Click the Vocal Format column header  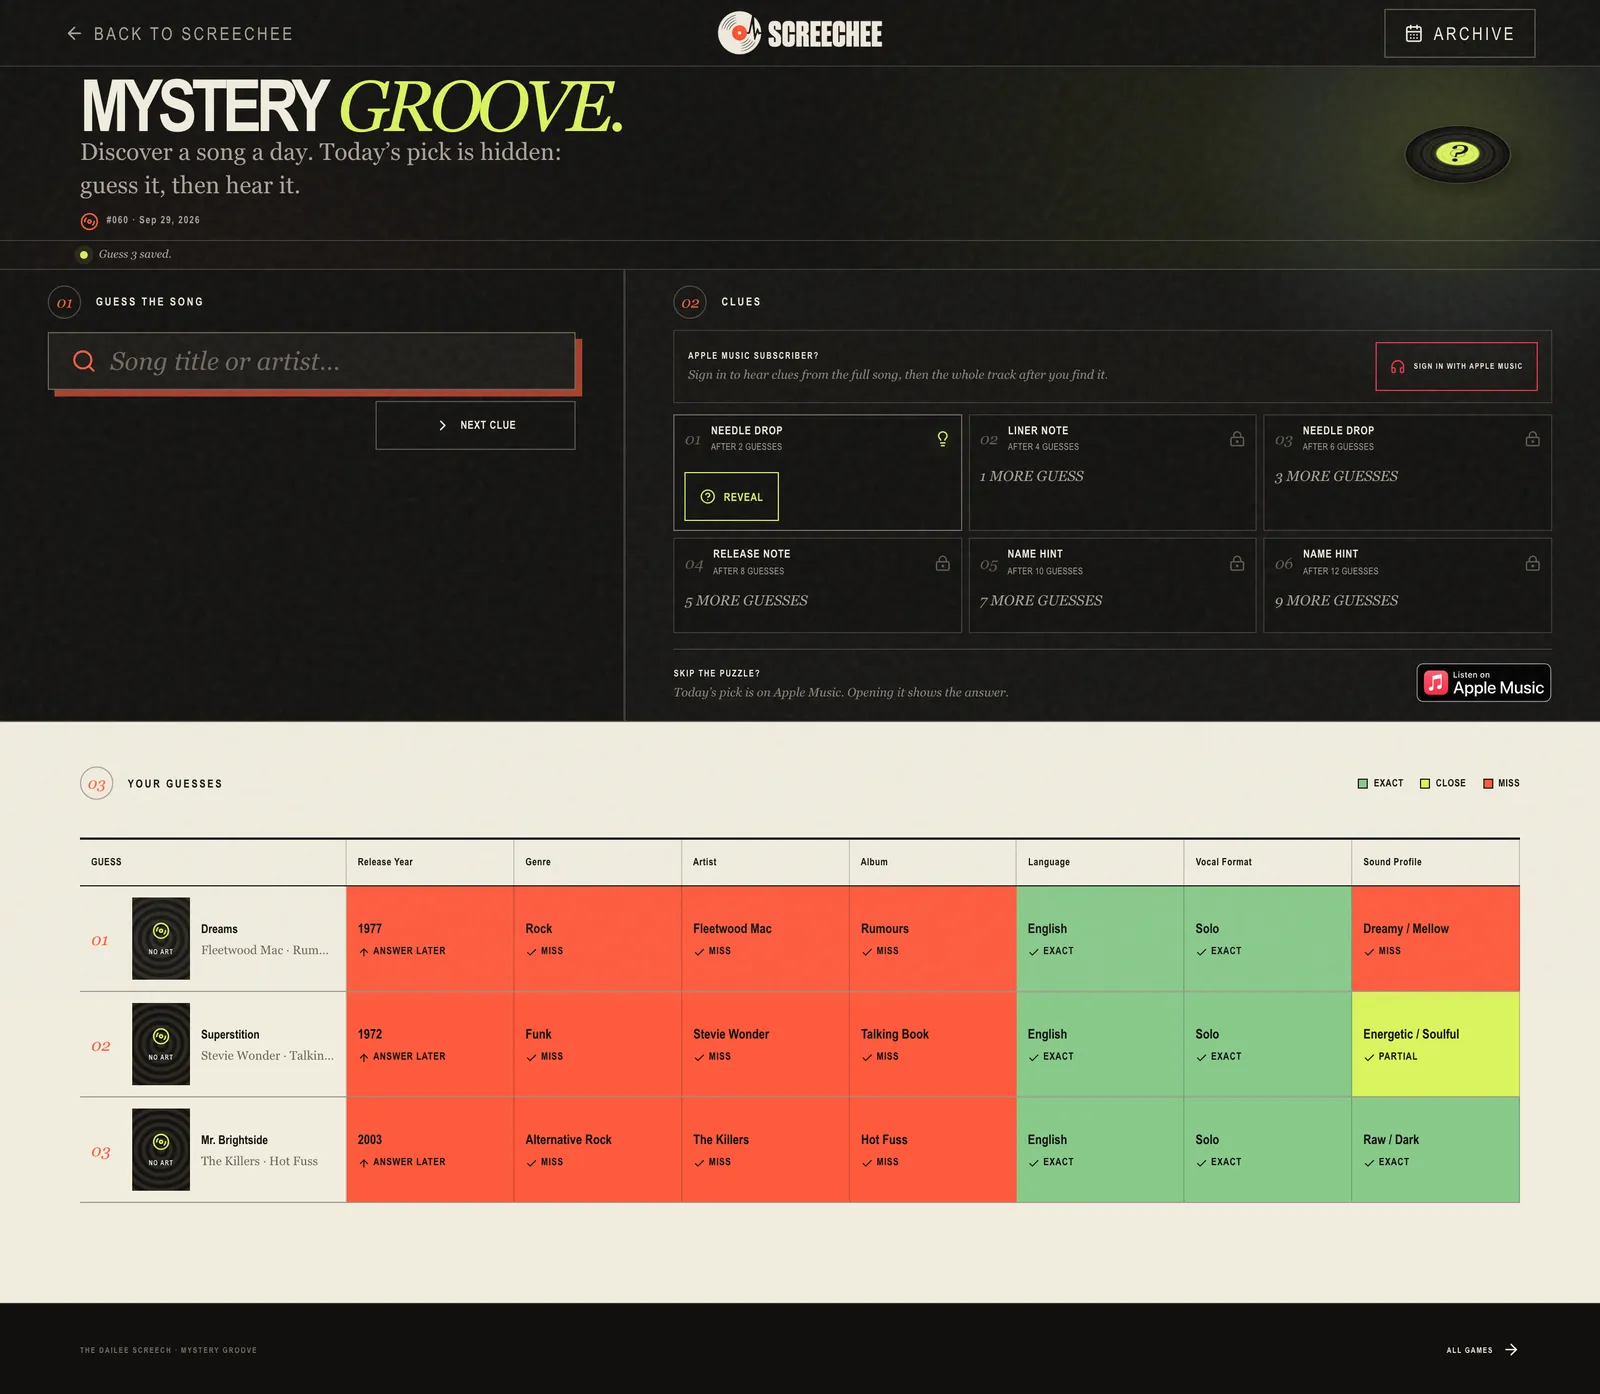point(1268,862)
